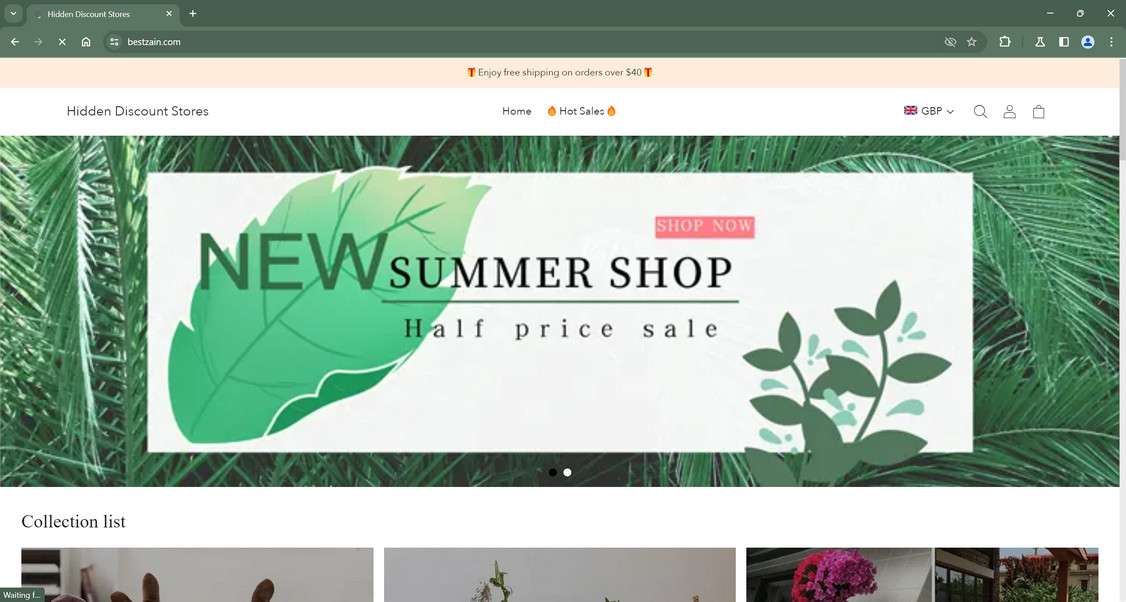Open the store search magnifier icon
This screenshot has width=1126, height=602.
980,111
